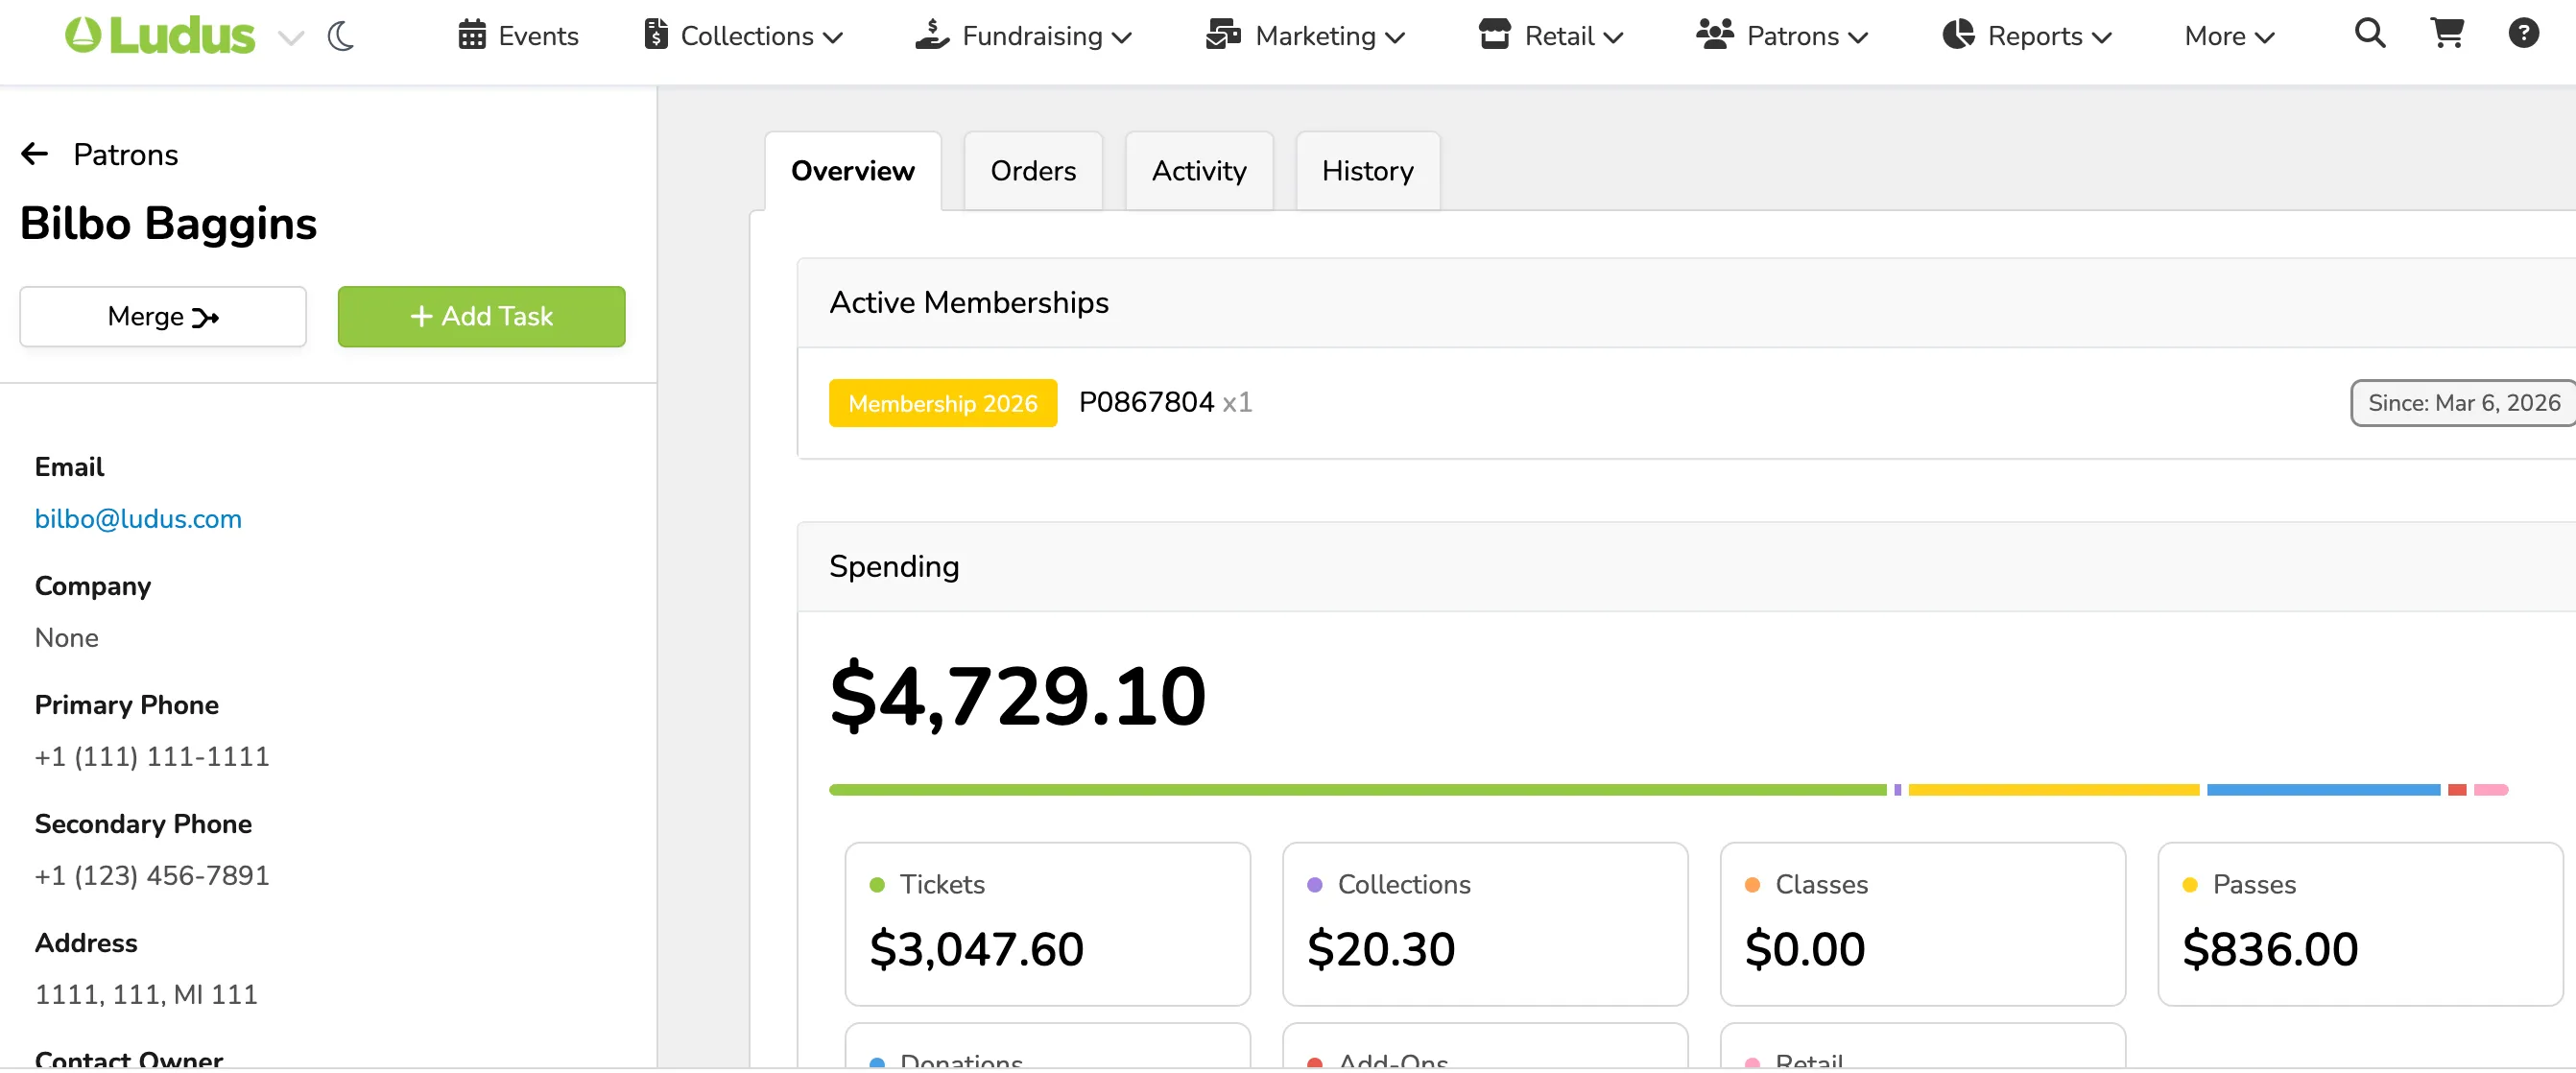
Task: Click the Since: Mar 6, 2026 badge
Action: [2464, 403]
